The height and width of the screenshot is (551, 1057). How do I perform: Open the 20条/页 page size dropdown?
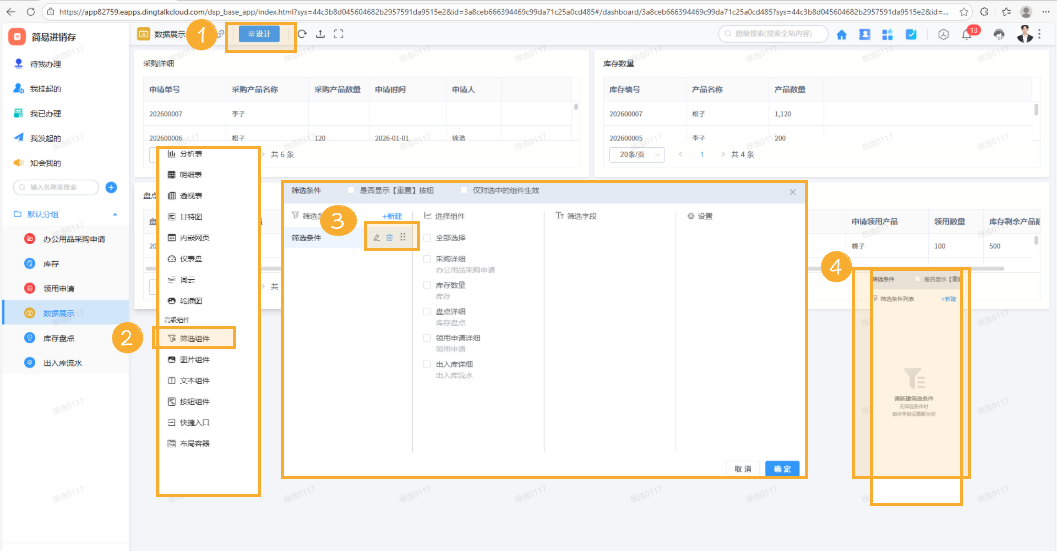[x=636, y=154]
